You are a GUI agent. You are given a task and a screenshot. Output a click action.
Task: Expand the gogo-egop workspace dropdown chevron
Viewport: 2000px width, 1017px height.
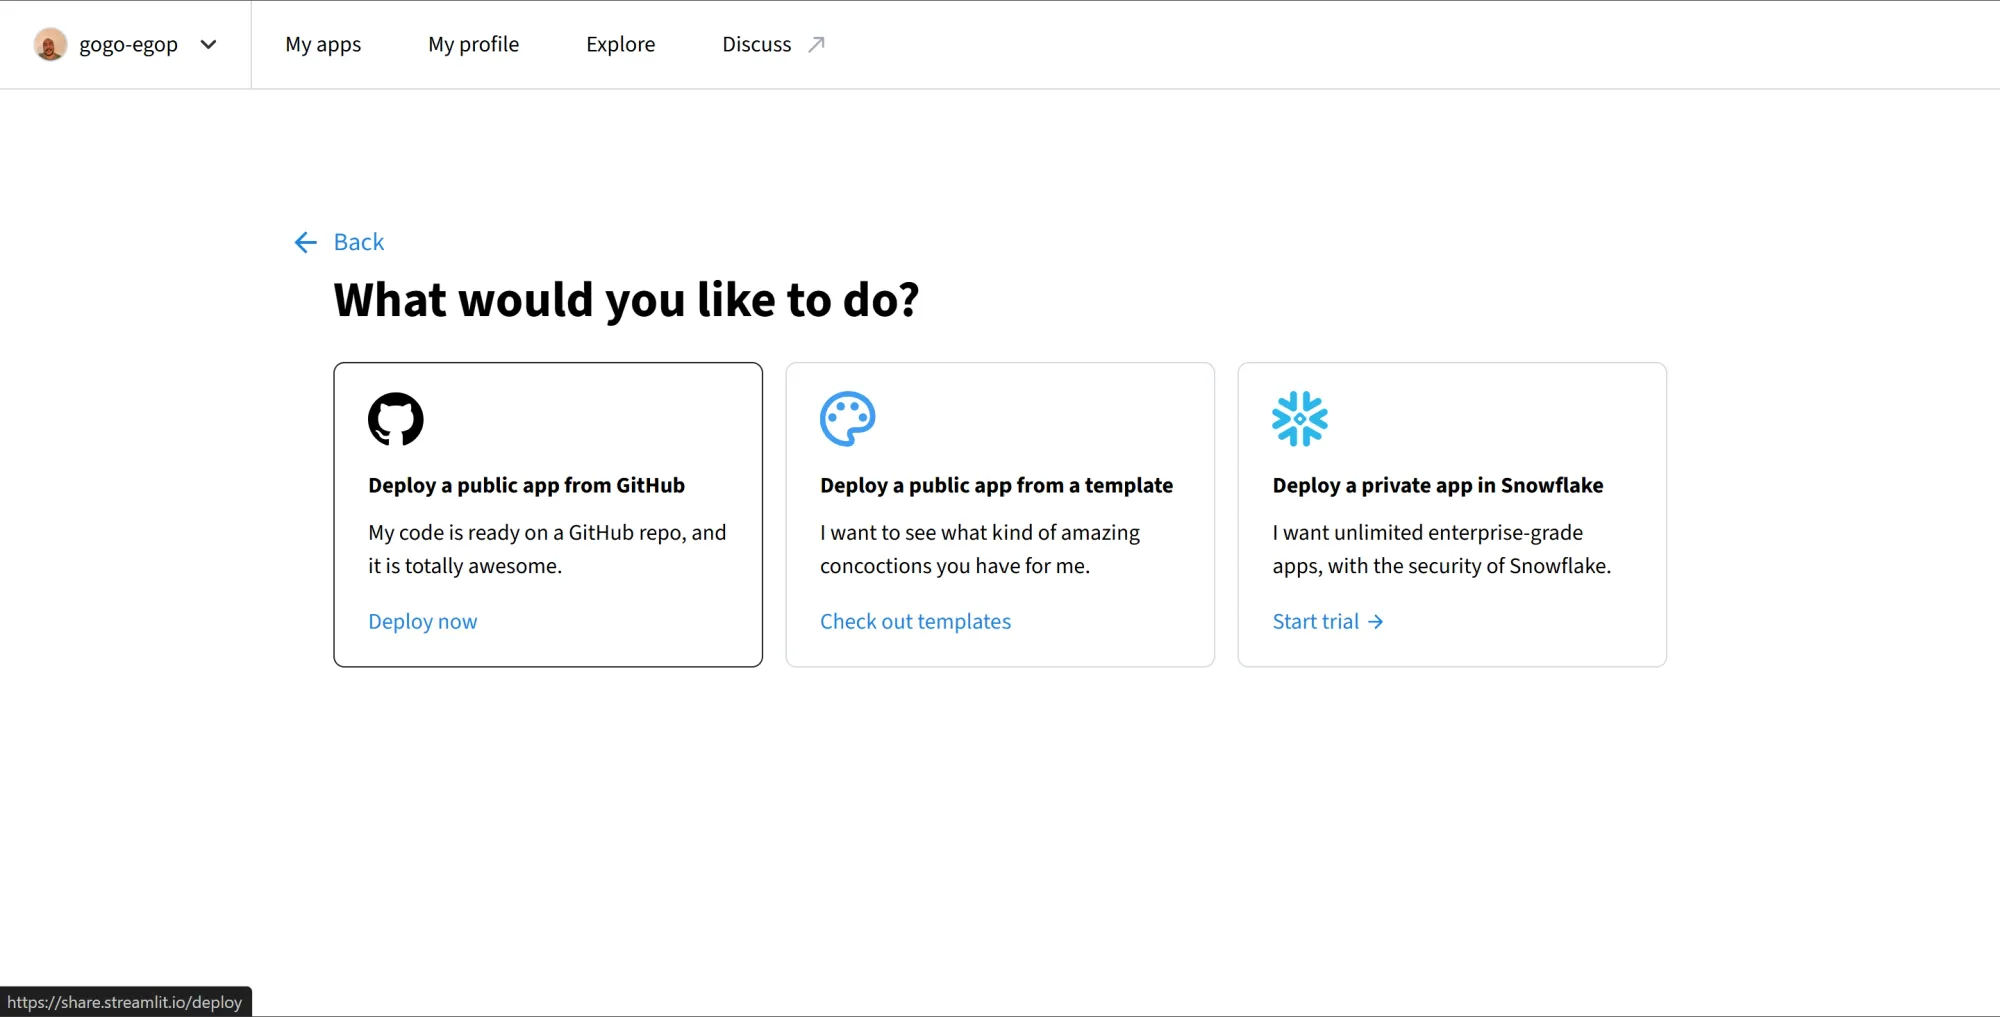pos(208,44)
